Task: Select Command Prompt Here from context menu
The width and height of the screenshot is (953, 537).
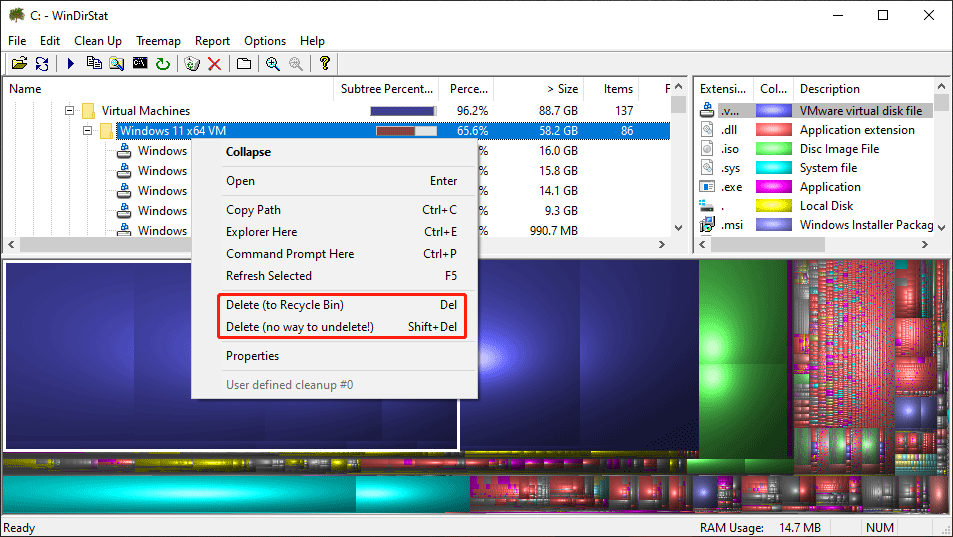Action: 334,253
